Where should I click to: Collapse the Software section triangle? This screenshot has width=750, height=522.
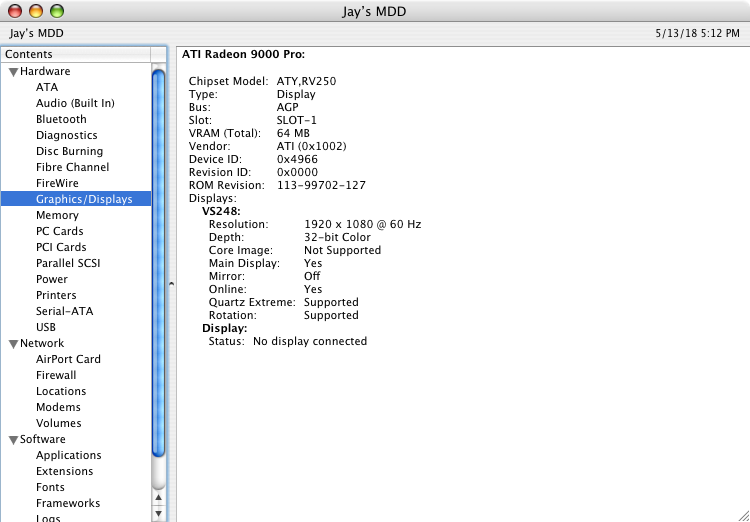coord(13,440)
